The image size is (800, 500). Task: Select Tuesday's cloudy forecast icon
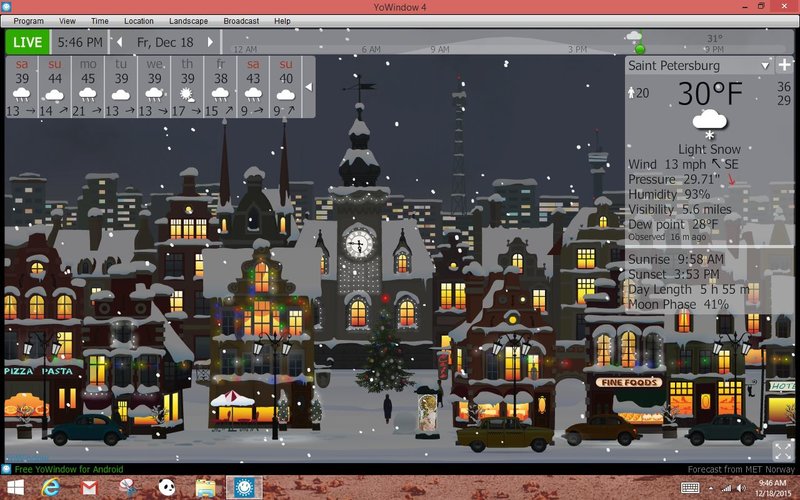[121, 94]
